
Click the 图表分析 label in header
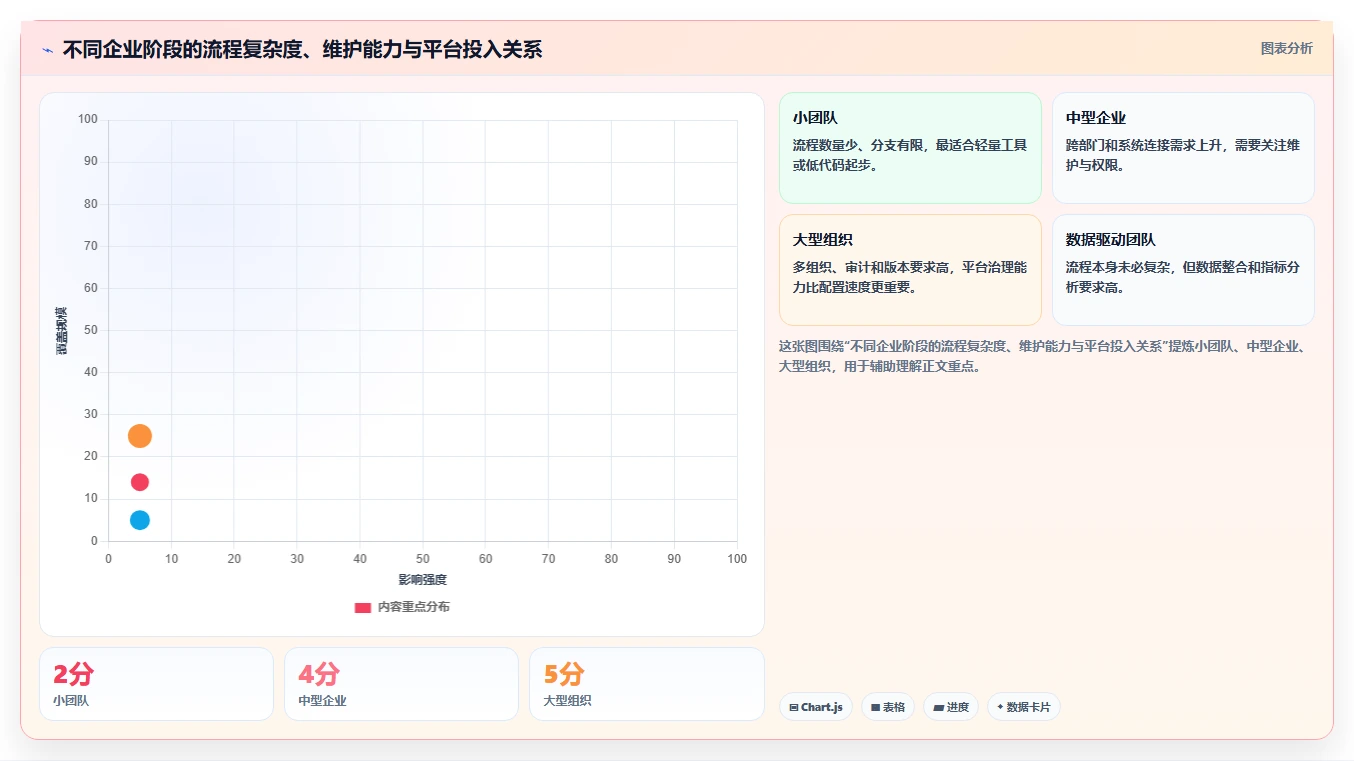[x=1286, y=48]
